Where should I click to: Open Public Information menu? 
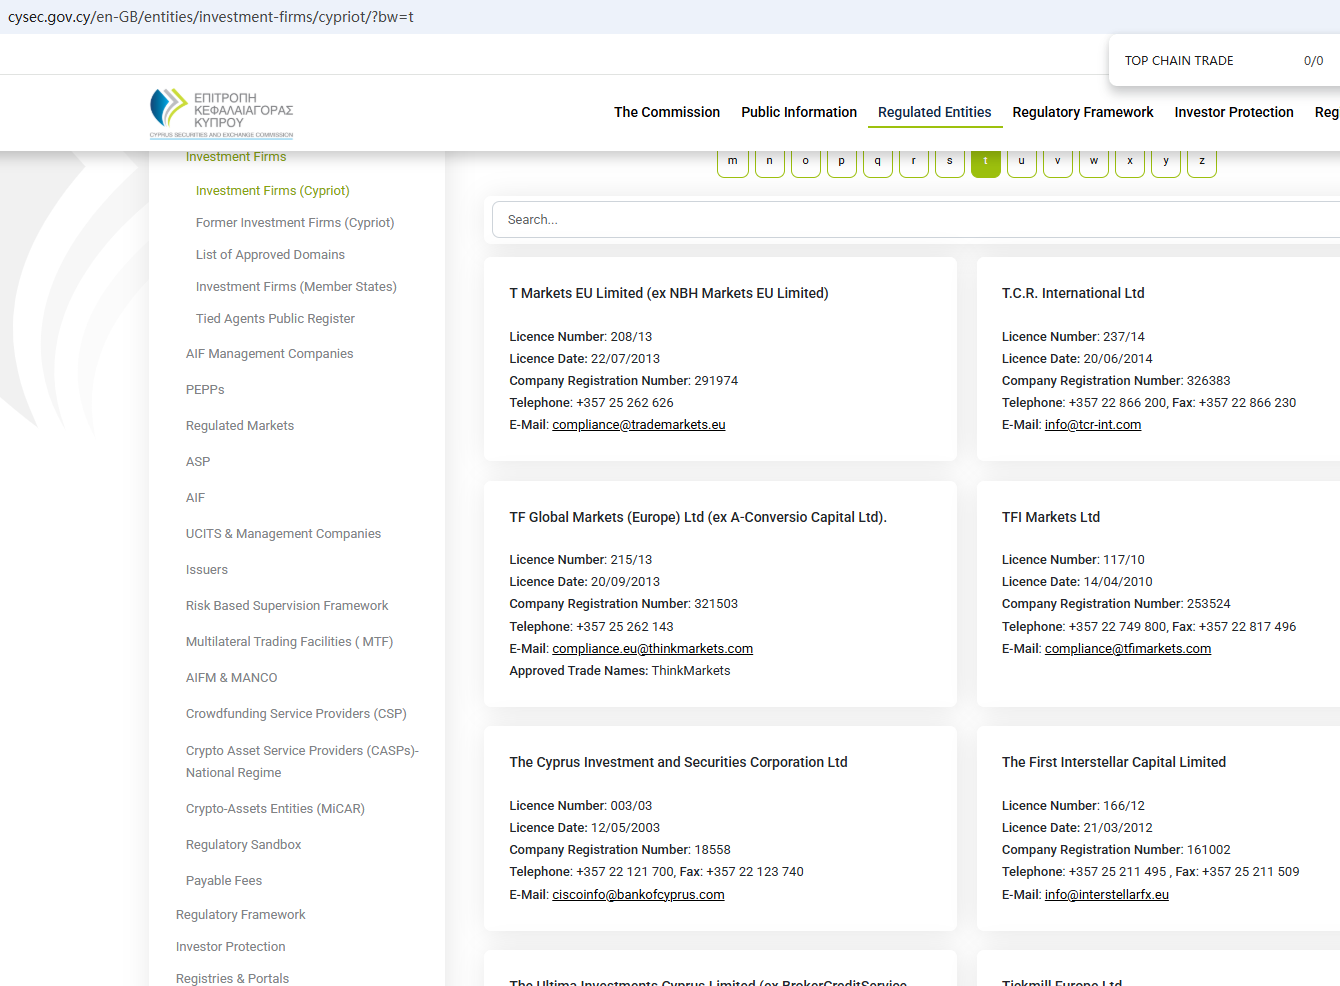[x=798, y=112]
